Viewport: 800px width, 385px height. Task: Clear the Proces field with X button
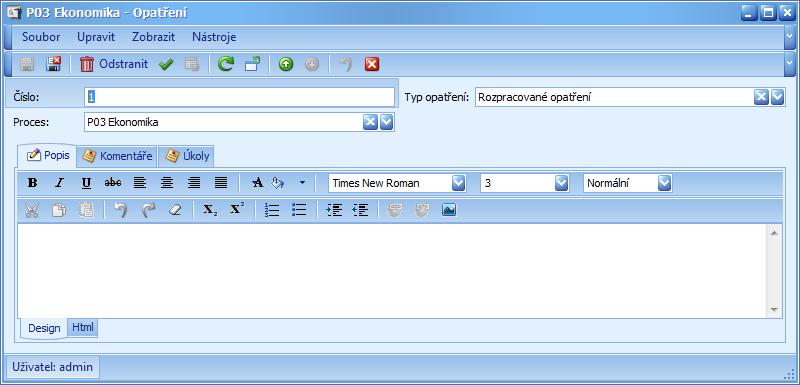pyautogui.click(x=370, y=122)
